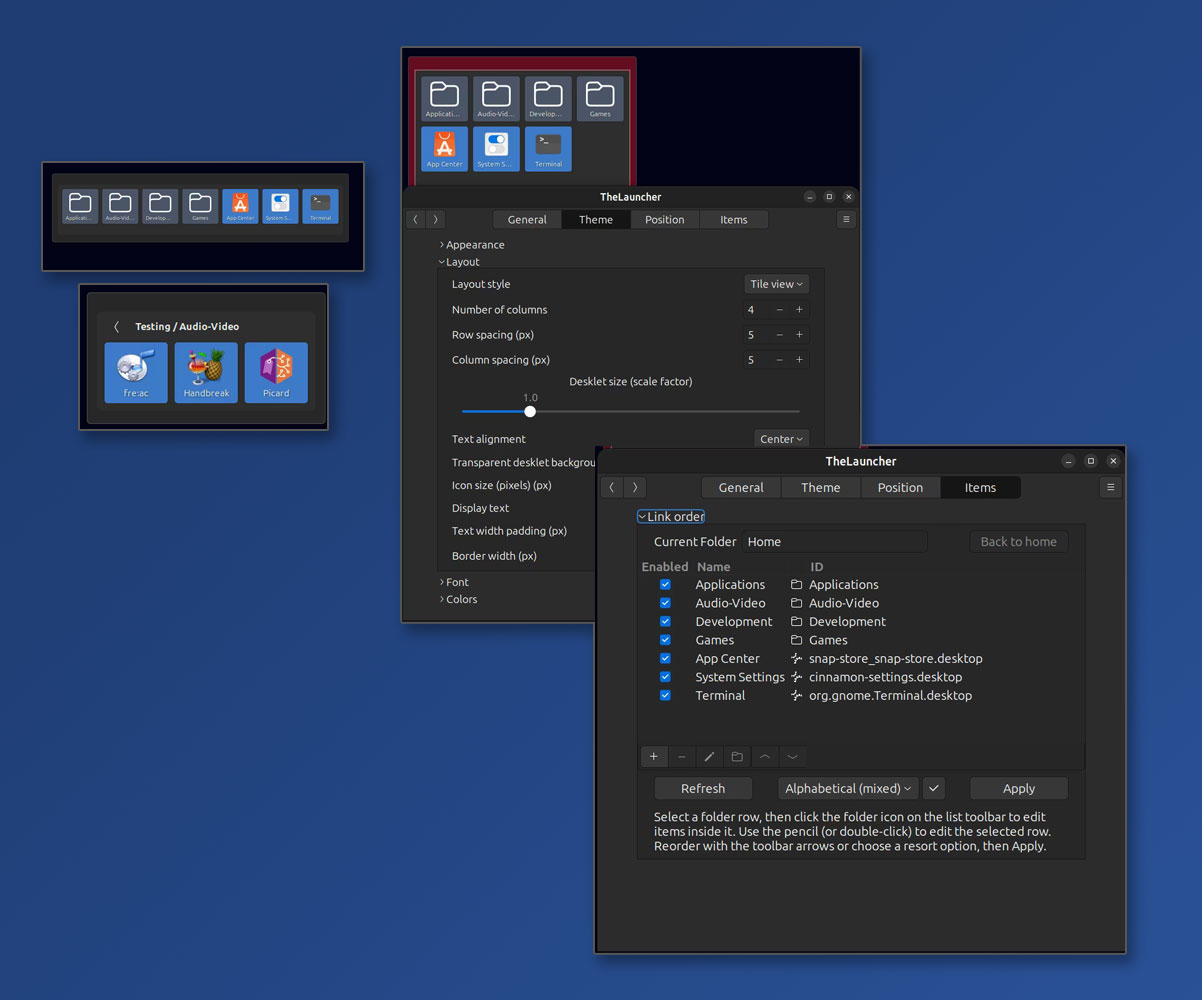Move selected item down in list
1202x1000 pixels.
792,757
